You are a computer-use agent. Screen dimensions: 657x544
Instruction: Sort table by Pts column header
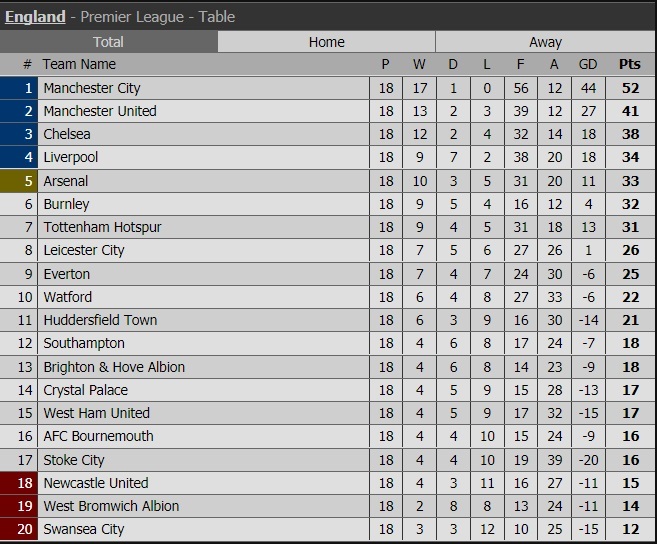[629, 64]
